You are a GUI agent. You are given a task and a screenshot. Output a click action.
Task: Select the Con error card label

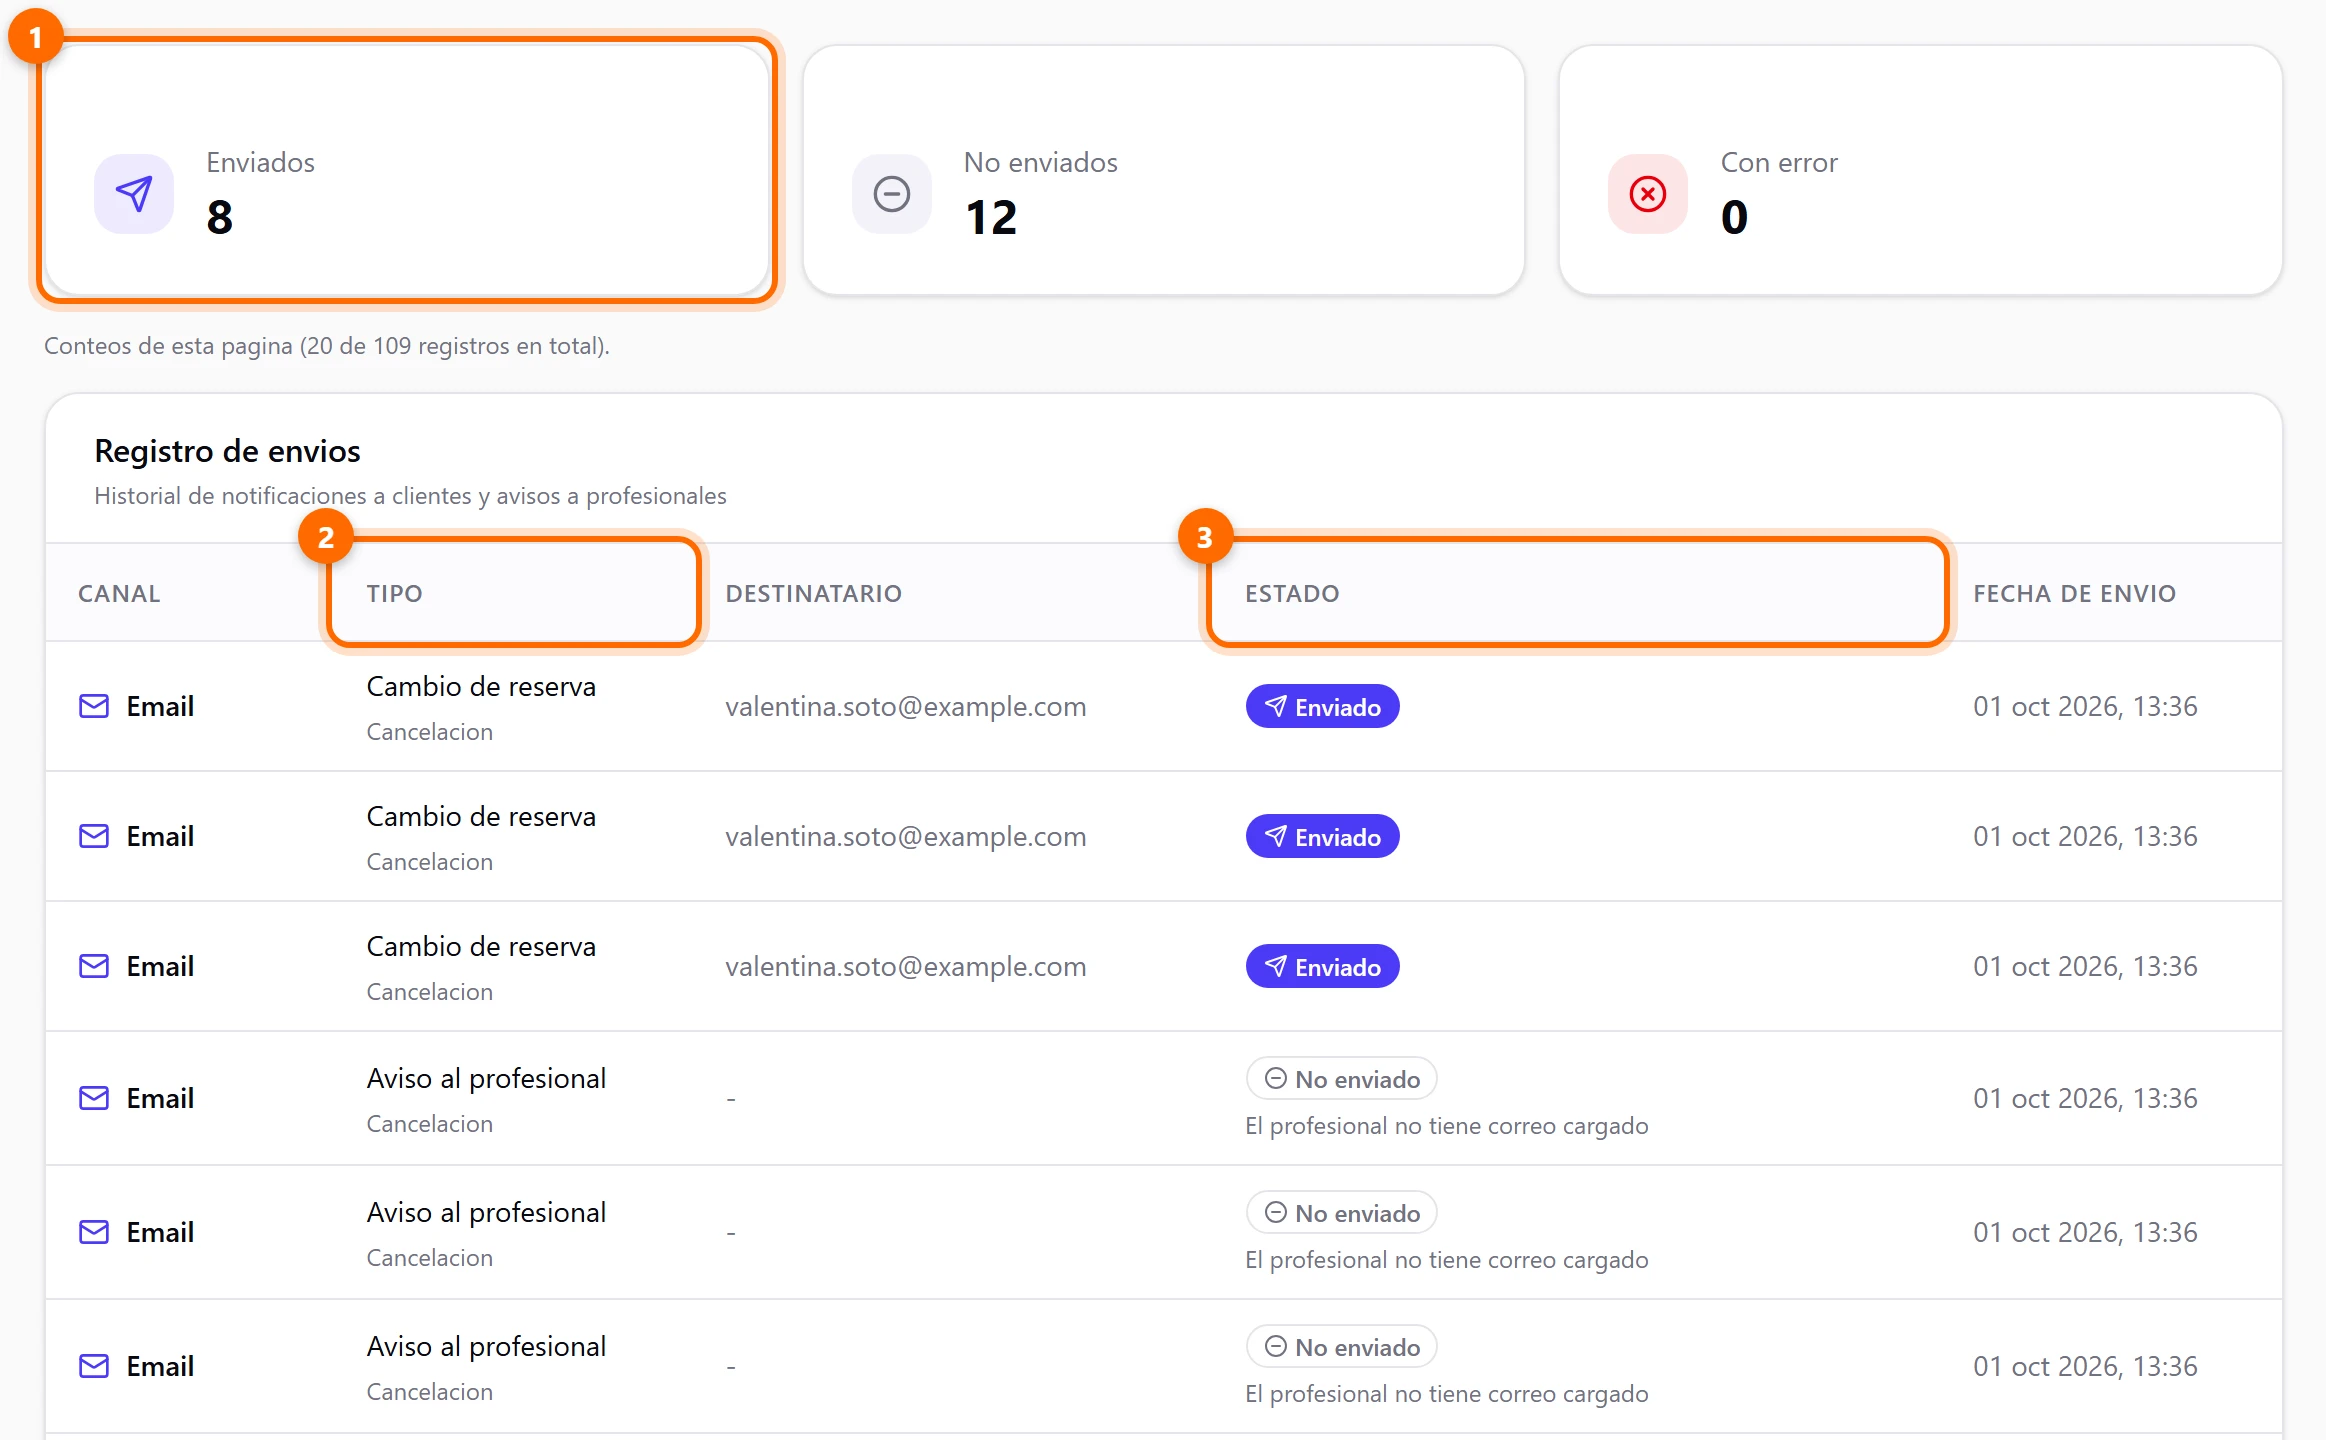pos(1779,163)
